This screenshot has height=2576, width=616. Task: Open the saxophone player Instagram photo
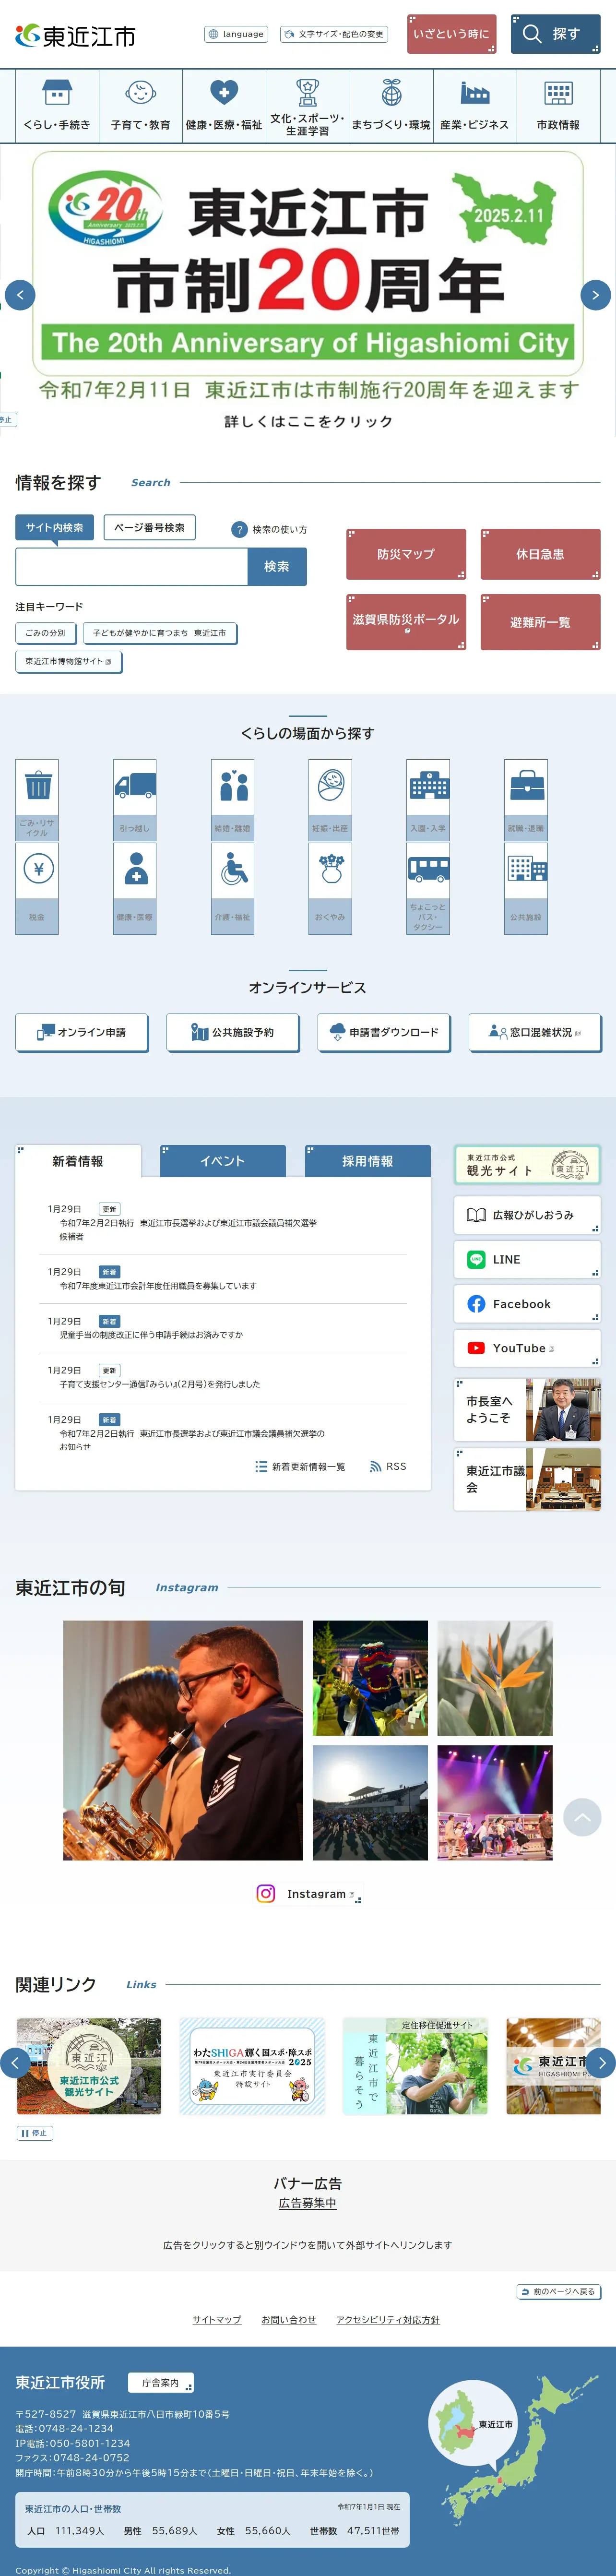tap(183, 1740)
